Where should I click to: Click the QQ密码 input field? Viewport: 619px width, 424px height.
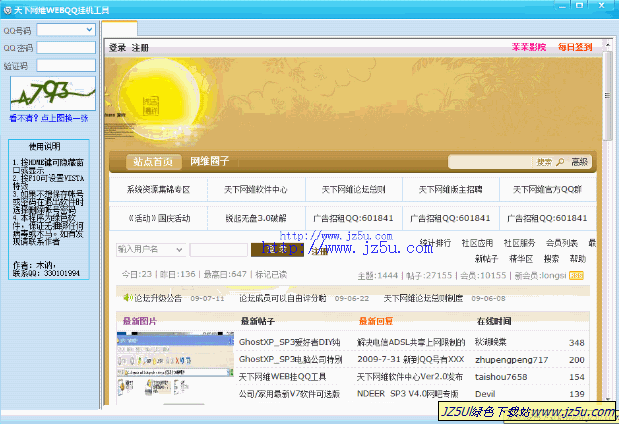click(x=66, y=47)
